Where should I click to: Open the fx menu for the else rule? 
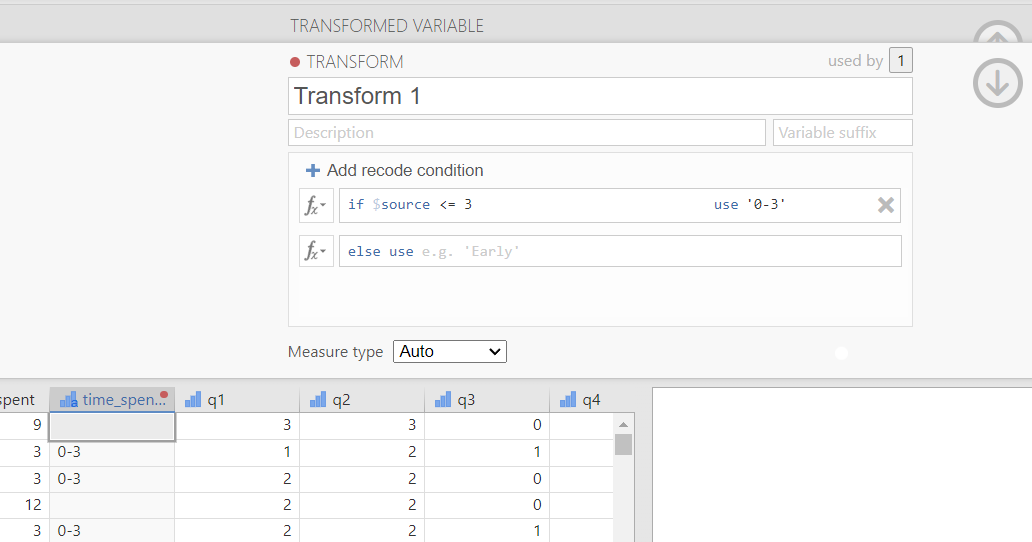[x=316, y=251]
